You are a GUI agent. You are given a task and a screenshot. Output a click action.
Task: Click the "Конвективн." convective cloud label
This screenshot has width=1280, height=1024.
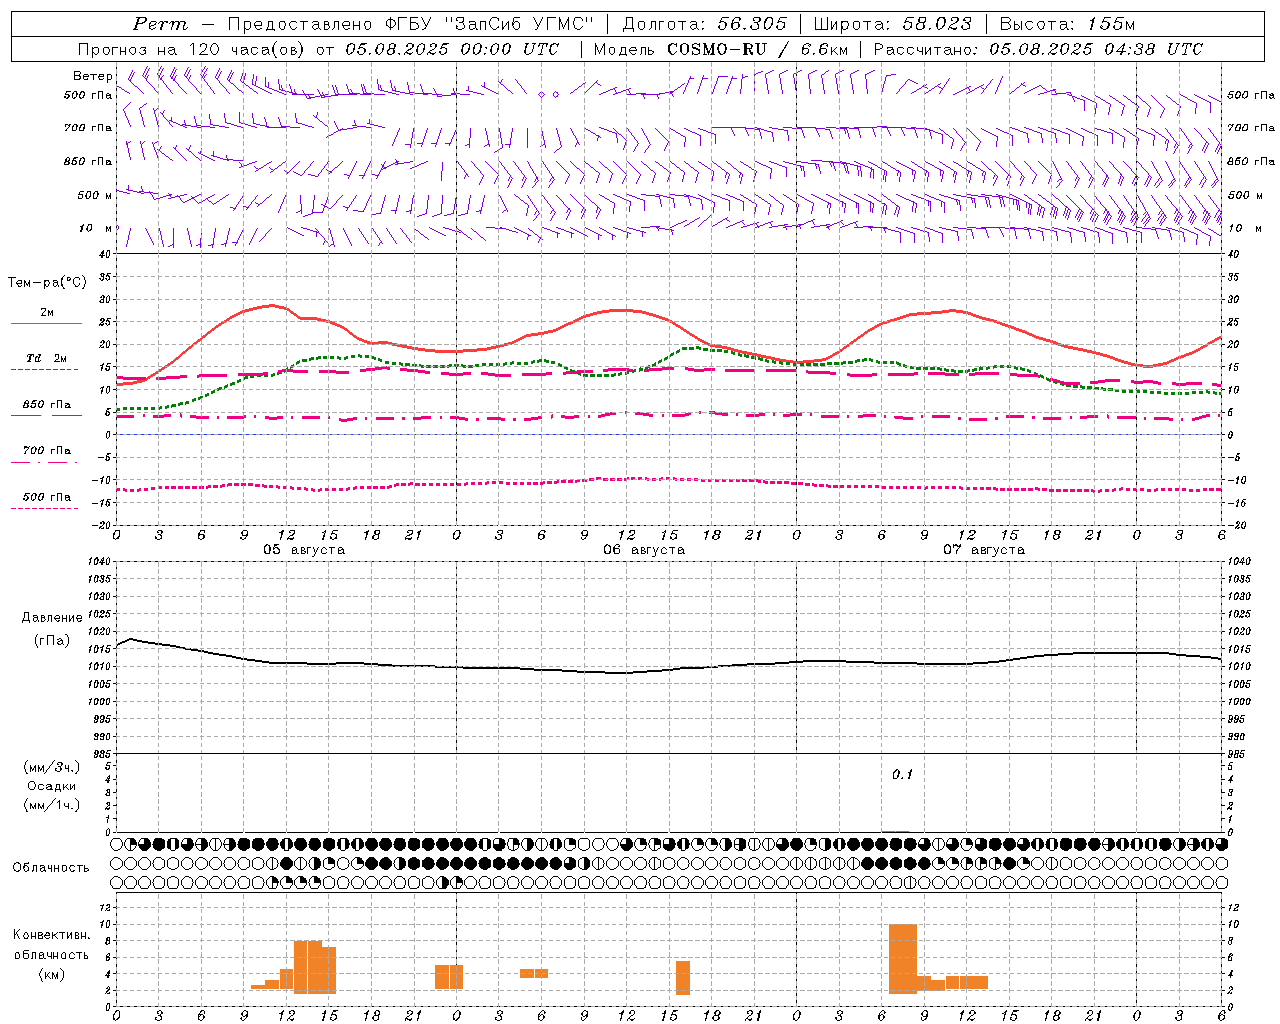coord(52,935)
